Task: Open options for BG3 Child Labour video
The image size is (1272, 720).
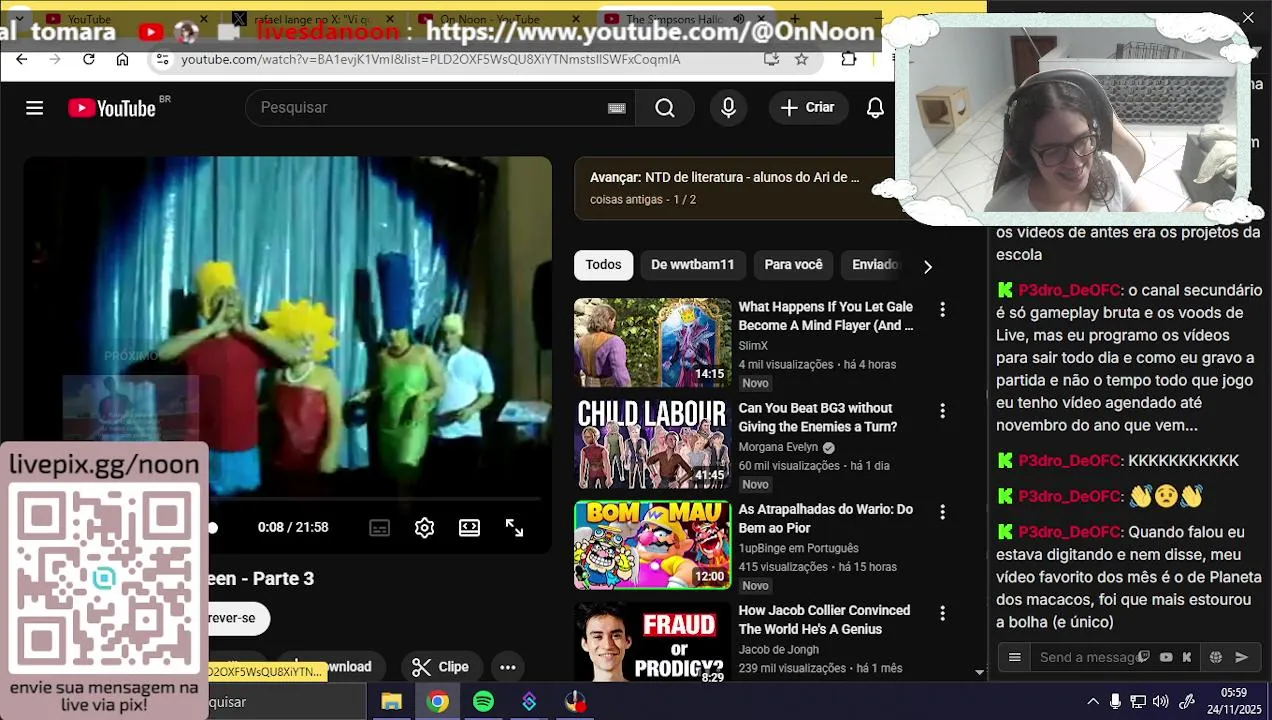Action: pos(942,411)
